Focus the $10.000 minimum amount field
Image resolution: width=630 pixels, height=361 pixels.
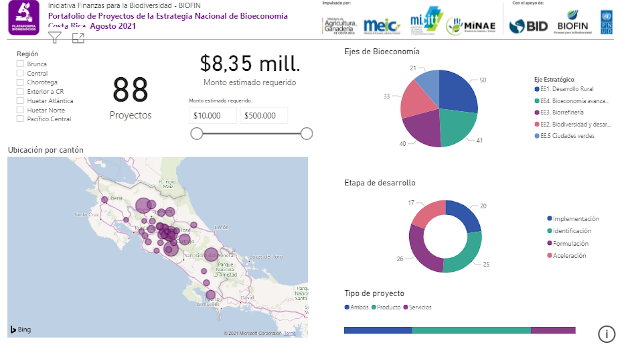point(213,115)
